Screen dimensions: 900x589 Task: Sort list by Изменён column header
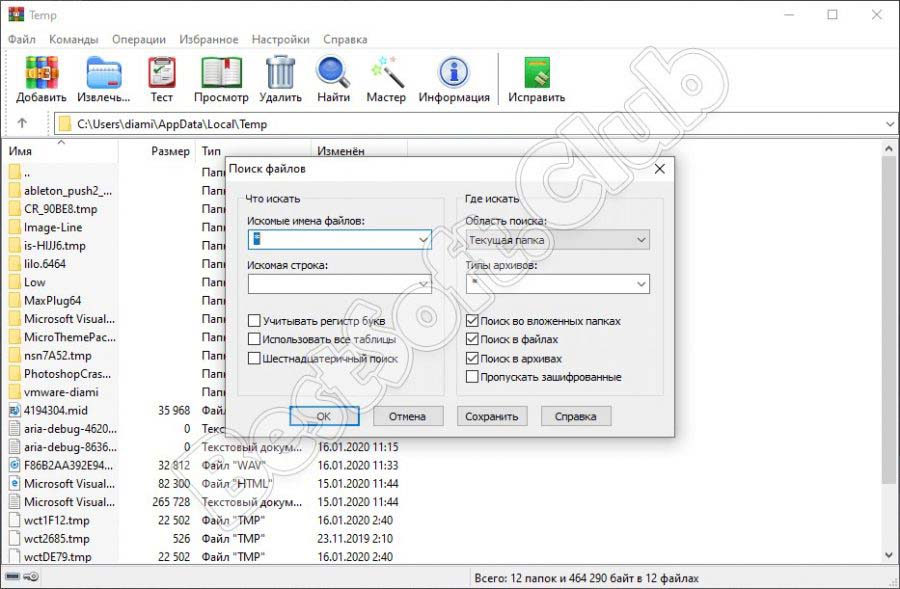pyautogui.click(x=359, y=150)
